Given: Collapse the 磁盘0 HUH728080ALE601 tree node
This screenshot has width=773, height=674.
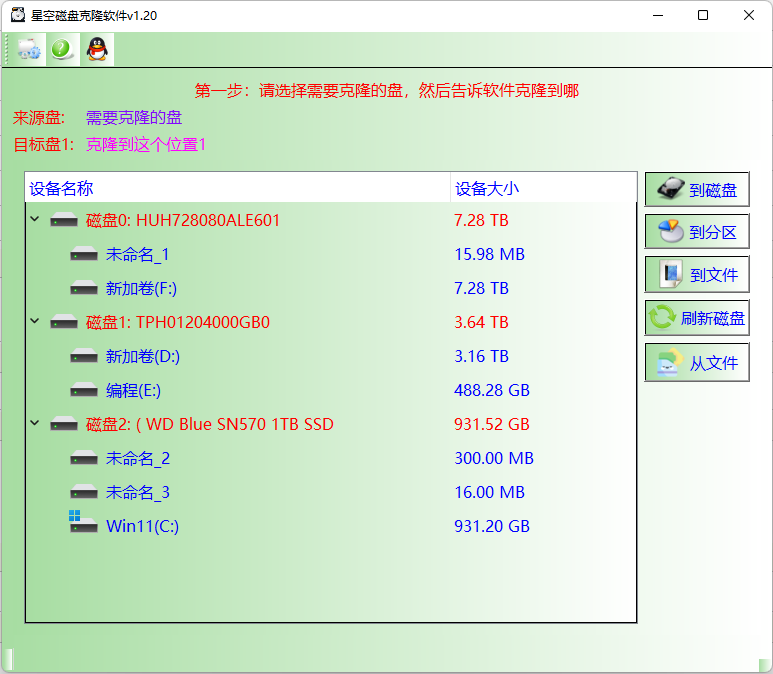Looking at the screenshot, I should (35, 220).
